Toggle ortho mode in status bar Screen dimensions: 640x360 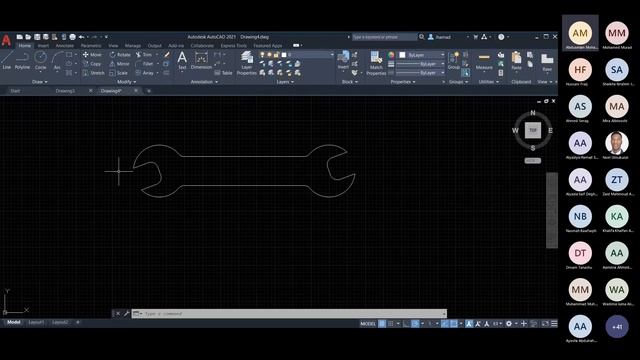[406, 324]
